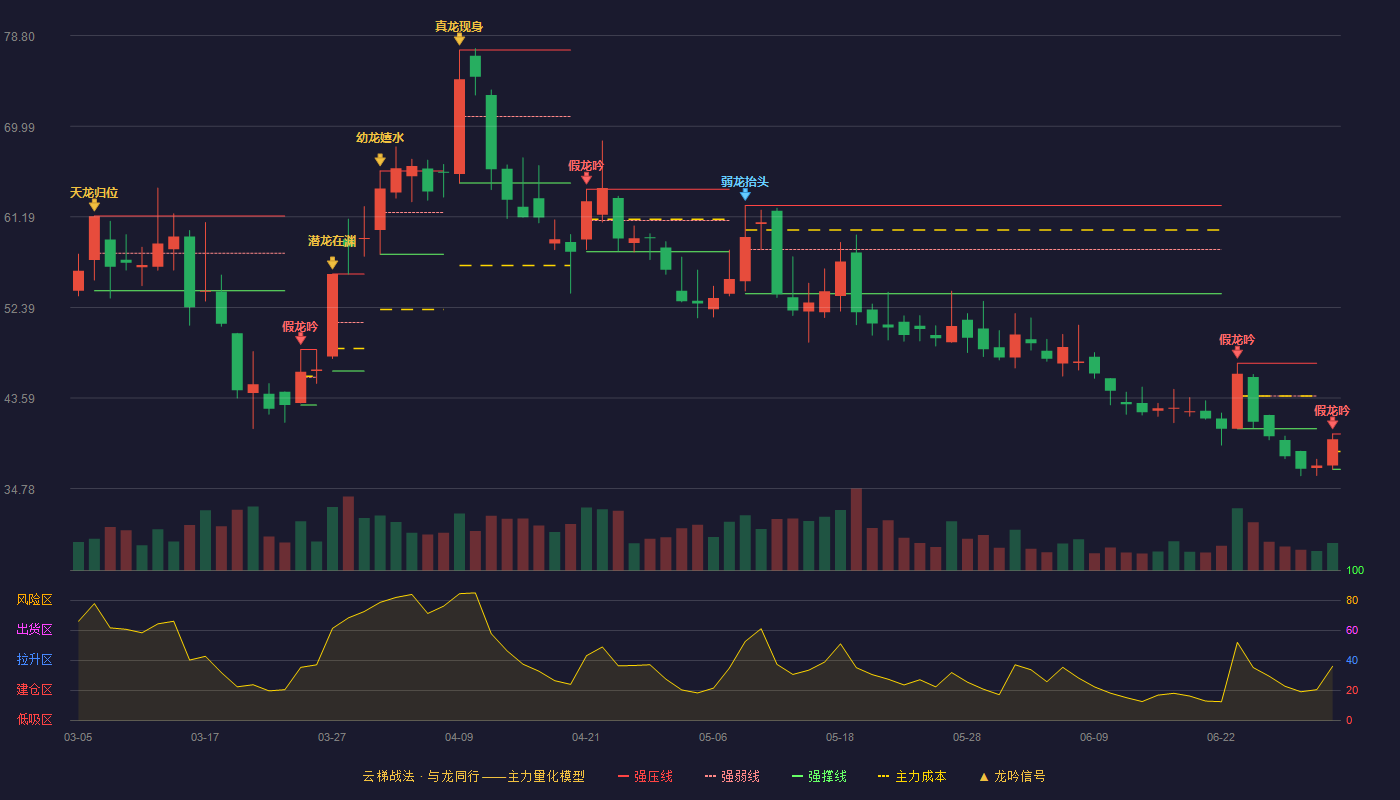
Task: Toggle the 主力成本 legend item
Action: (912, 776)
